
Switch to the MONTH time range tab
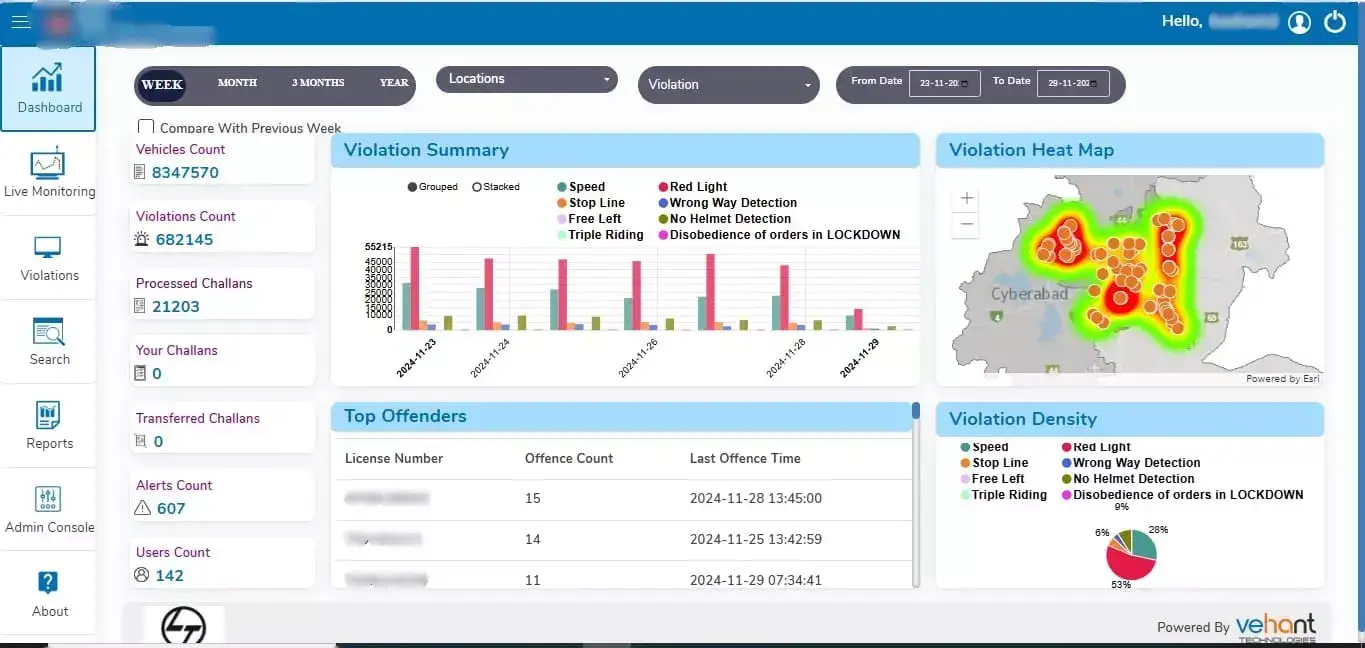coord(237,83)
